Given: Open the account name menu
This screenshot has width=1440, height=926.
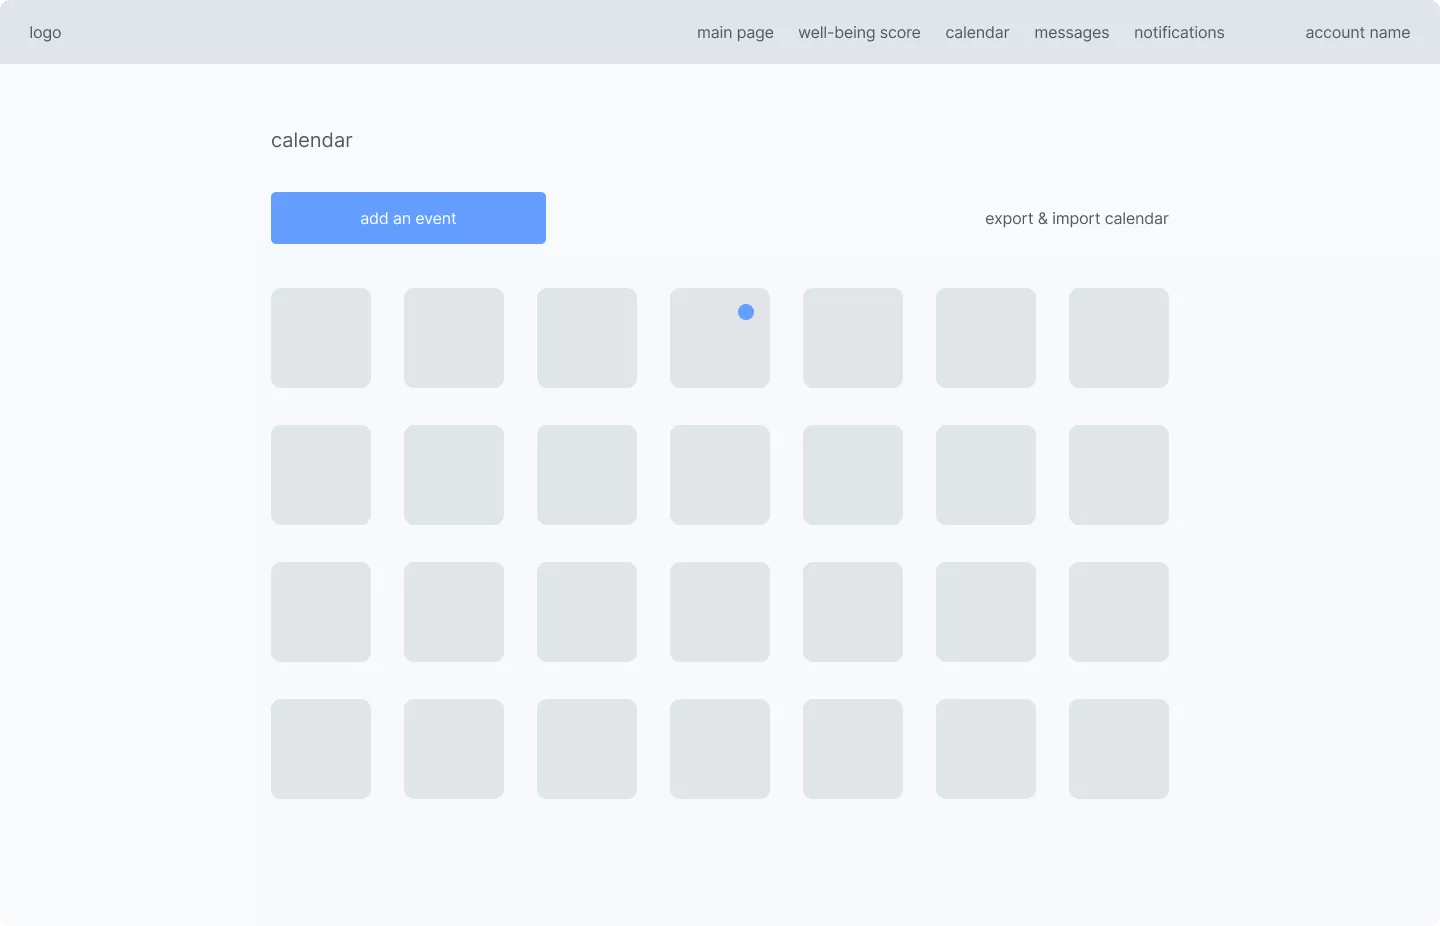Looking at the screenshot, I should coord(1357,32).
